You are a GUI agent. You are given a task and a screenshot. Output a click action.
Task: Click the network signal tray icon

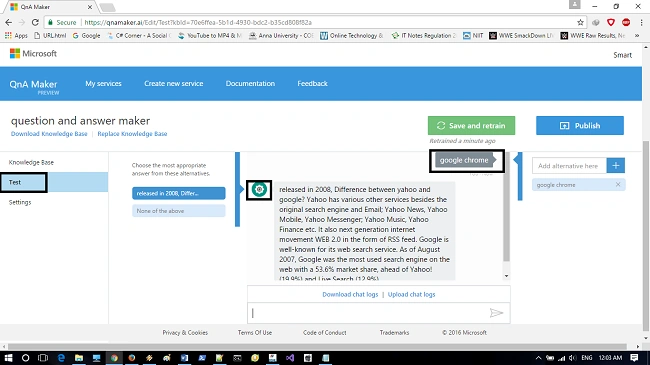pos(562,358)
